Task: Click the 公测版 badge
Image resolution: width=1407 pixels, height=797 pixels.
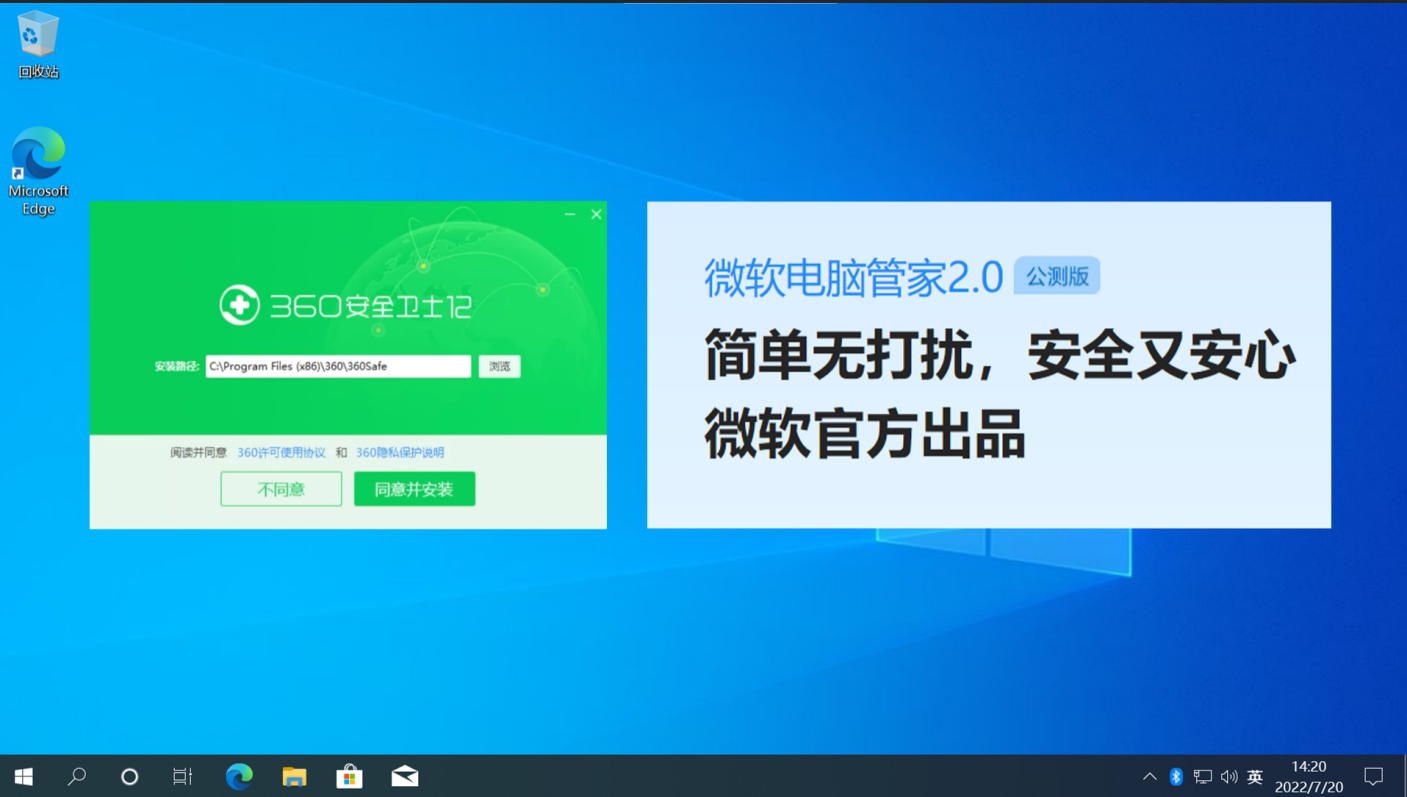Action: tap(1057, 276)
